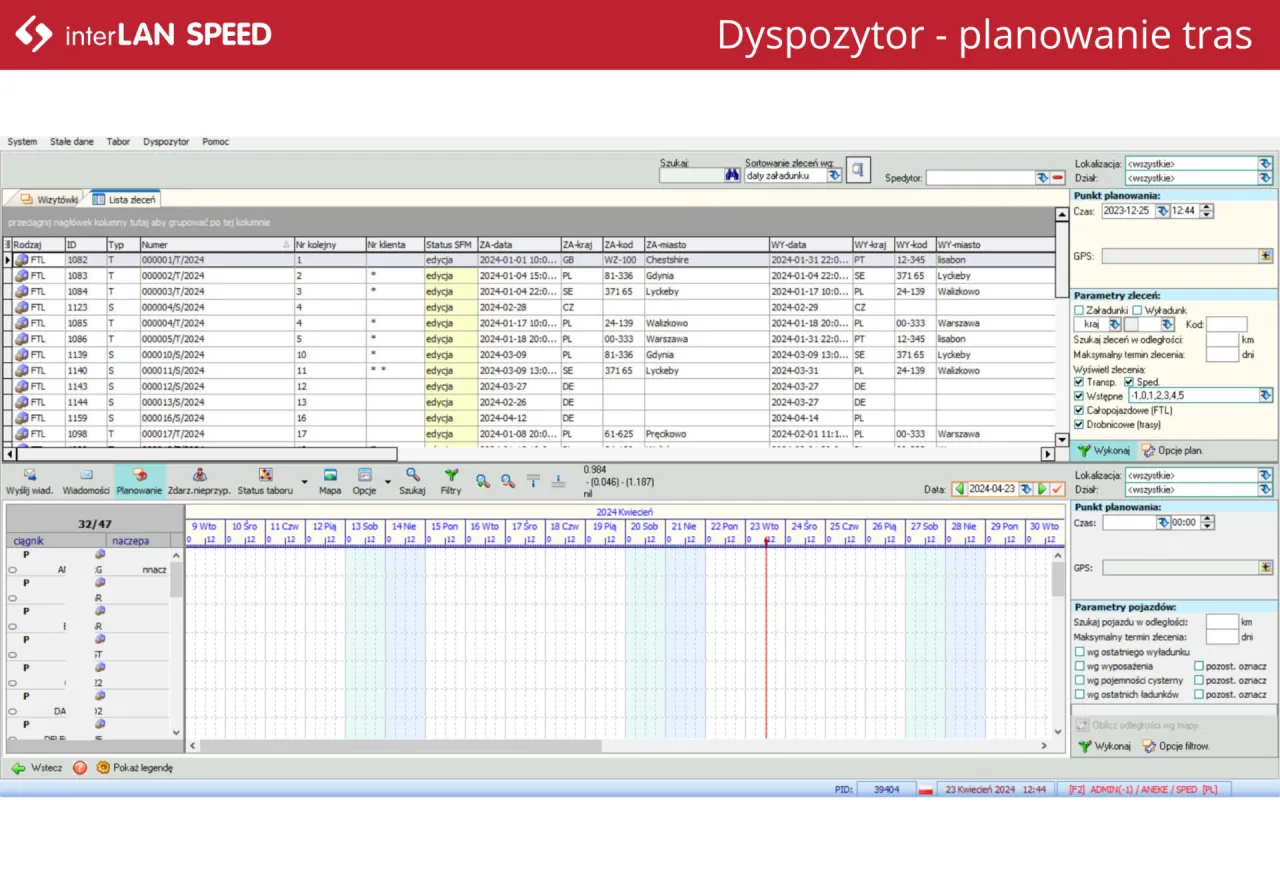
Task: Open Filtry funnel icon
Action: point(451,475)
